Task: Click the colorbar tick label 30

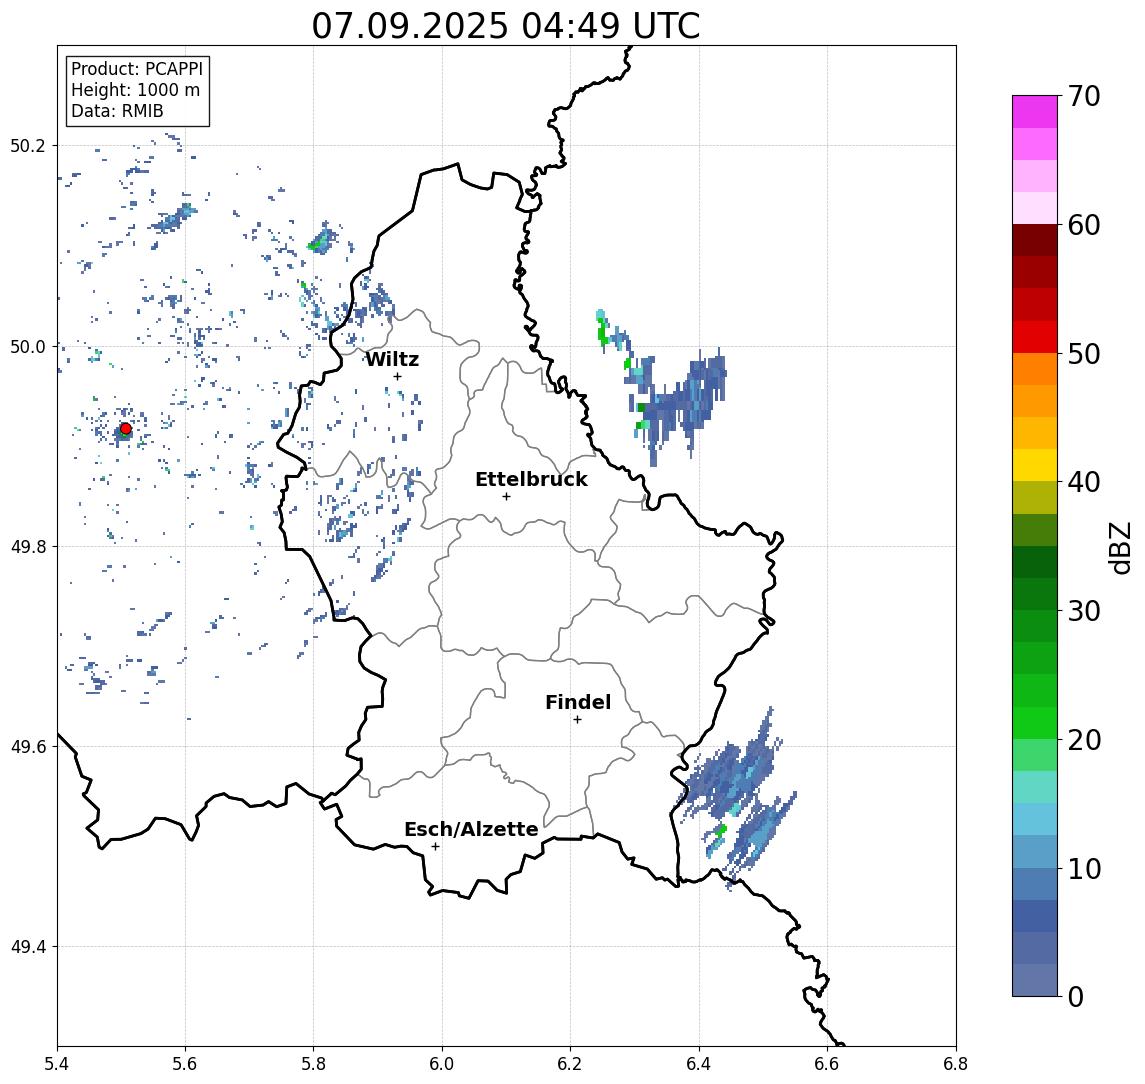Action: coord(1084,611)
